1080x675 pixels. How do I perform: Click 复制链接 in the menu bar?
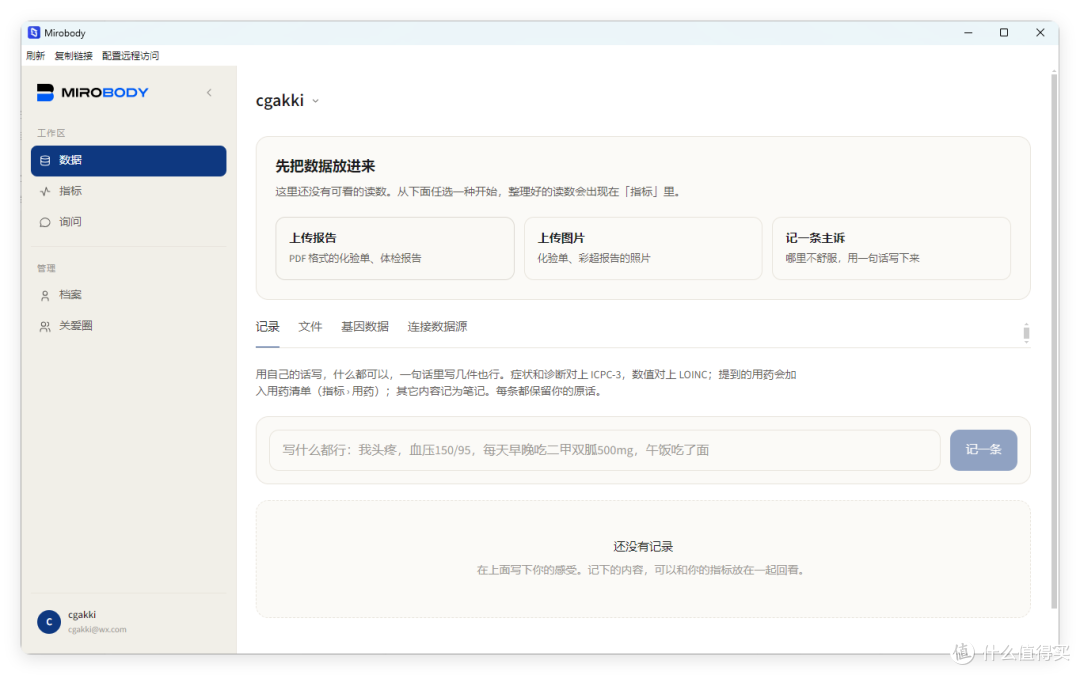click(74, 56)
